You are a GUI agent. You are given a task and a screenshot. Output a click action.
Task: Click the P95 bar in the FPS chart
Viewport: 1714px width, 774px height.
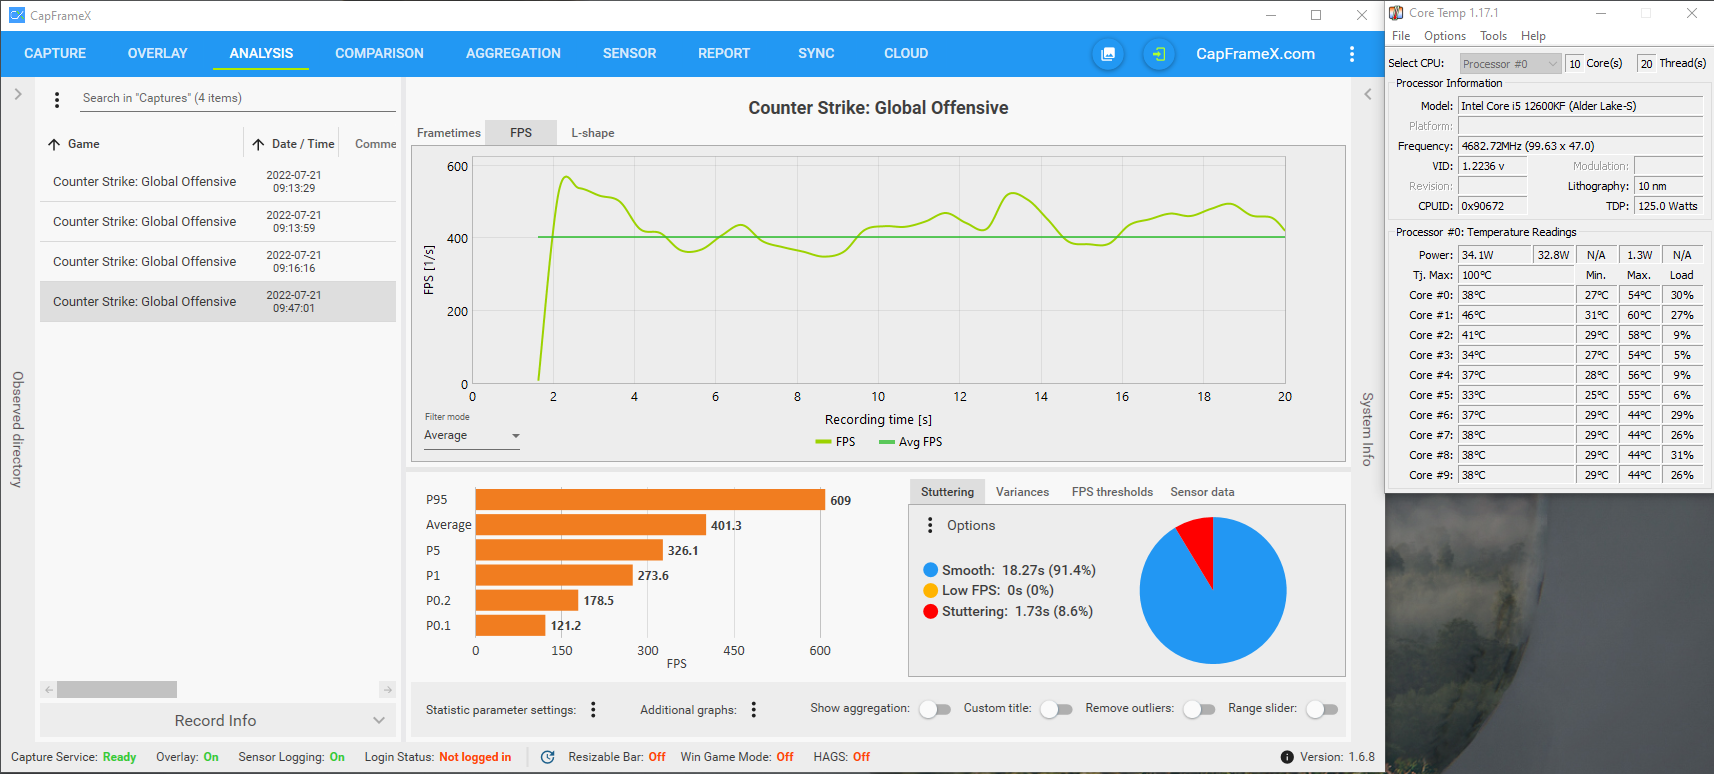coord(650,500)
